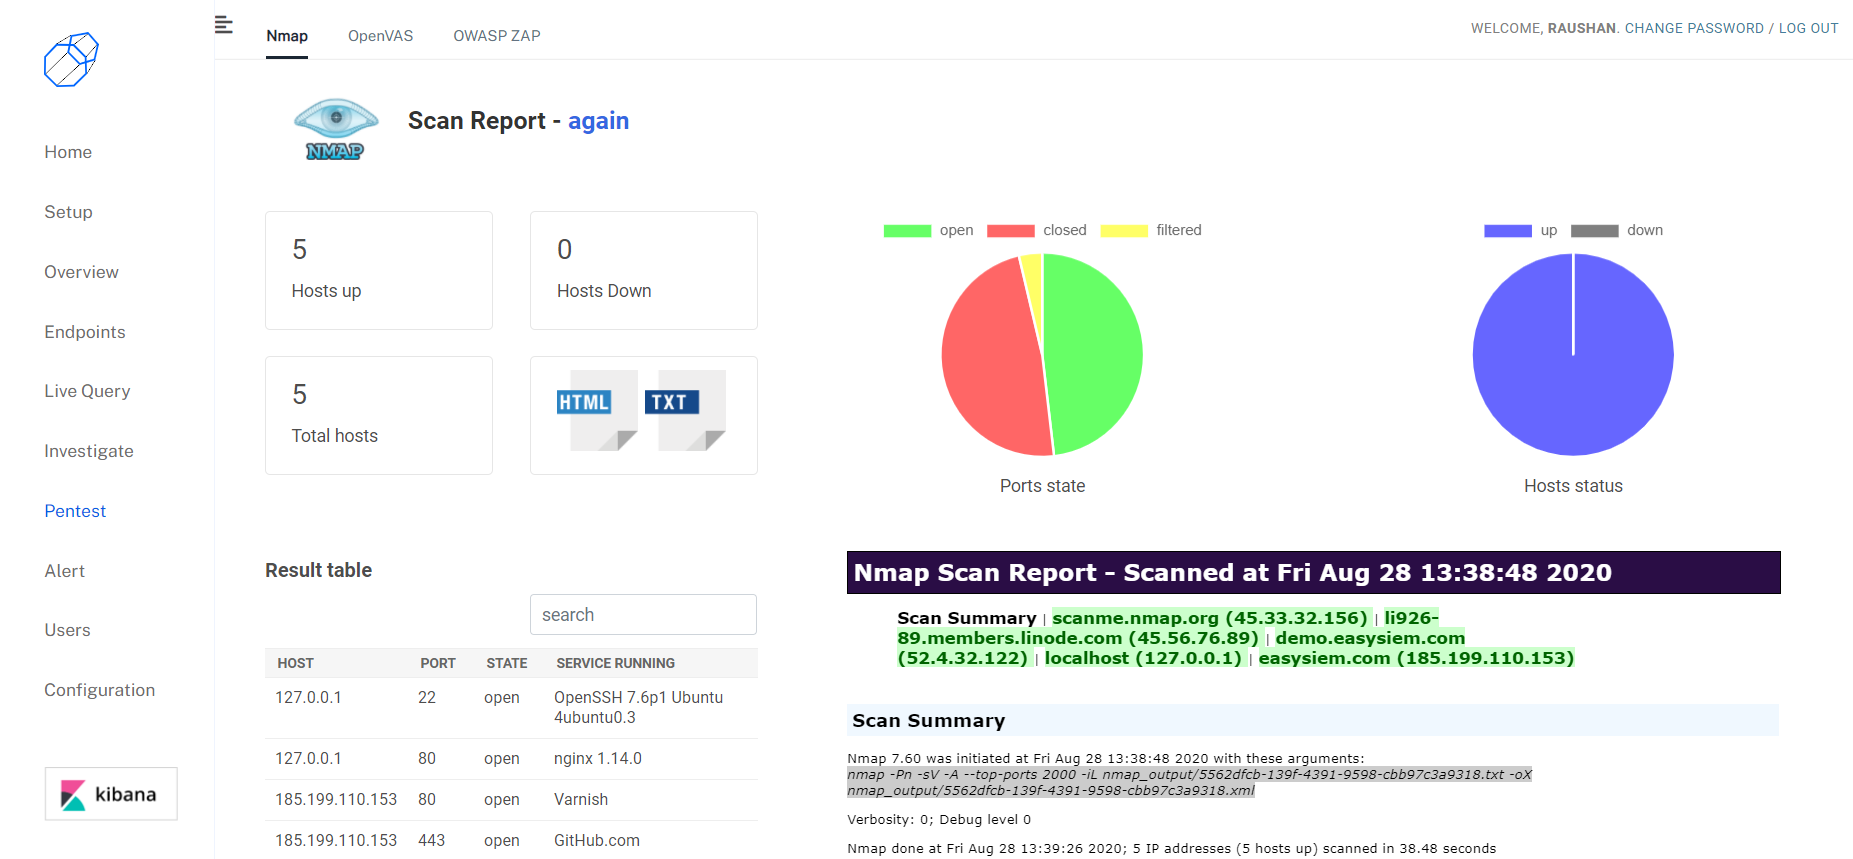Click the Change Password link
This screenshot has width=1853, height=859.
coord(1694,28)
